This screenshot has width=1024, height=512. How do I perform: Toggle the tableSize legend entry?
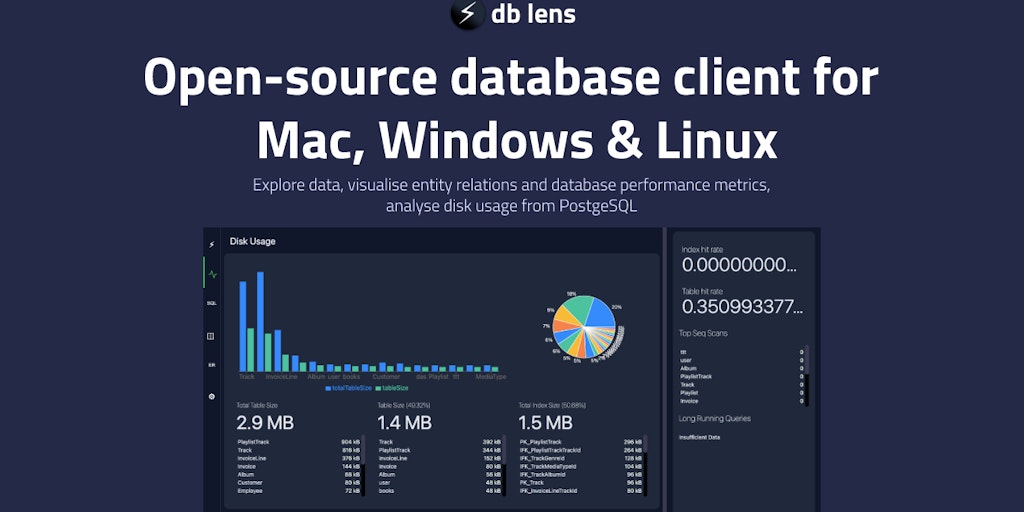tap(392, 388)
